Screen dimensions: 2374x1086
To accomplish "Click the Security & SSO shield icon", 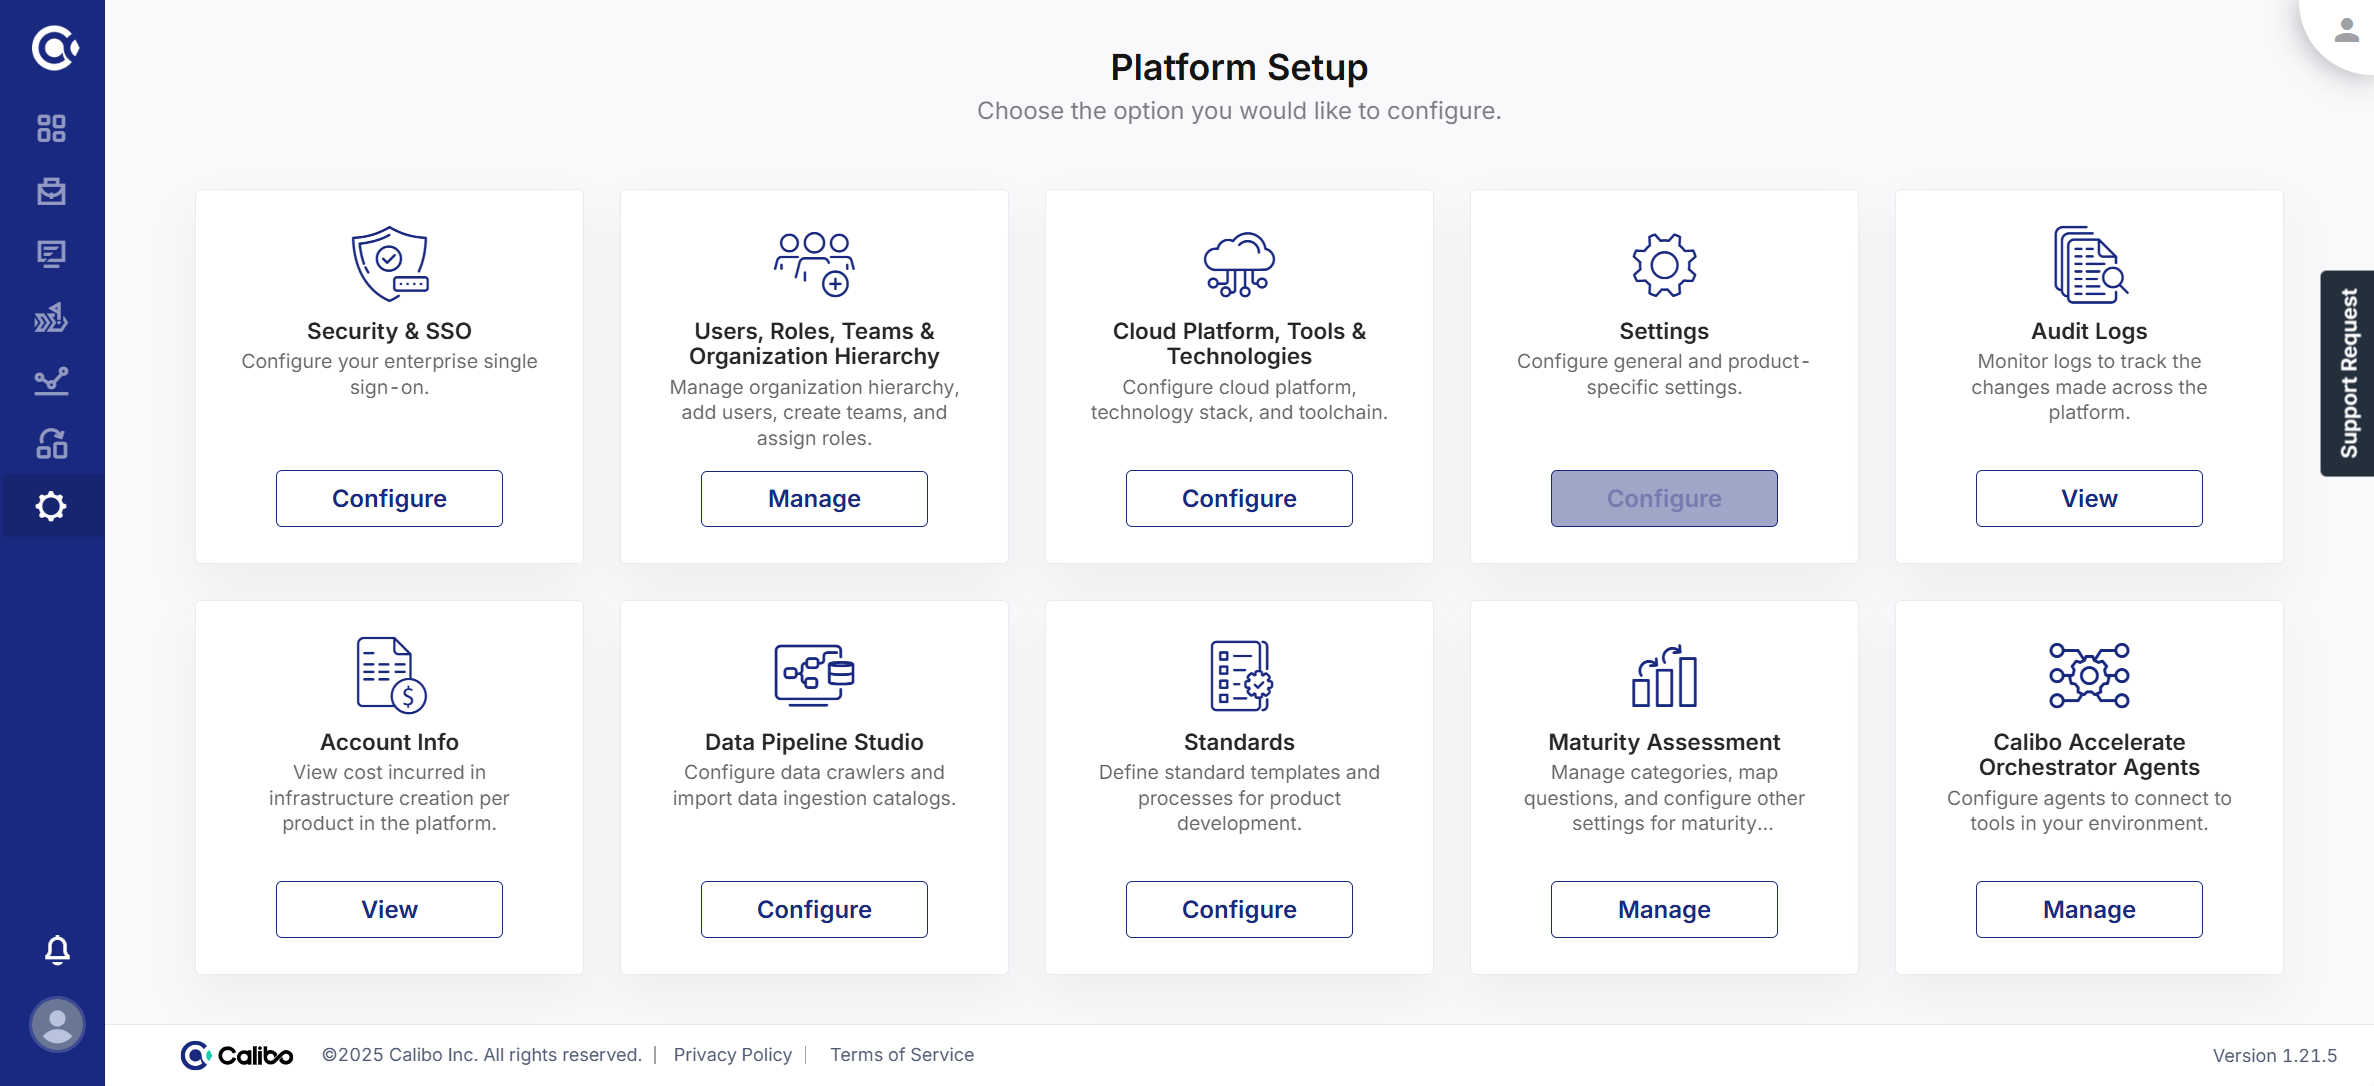I will (x=389, y=264).
